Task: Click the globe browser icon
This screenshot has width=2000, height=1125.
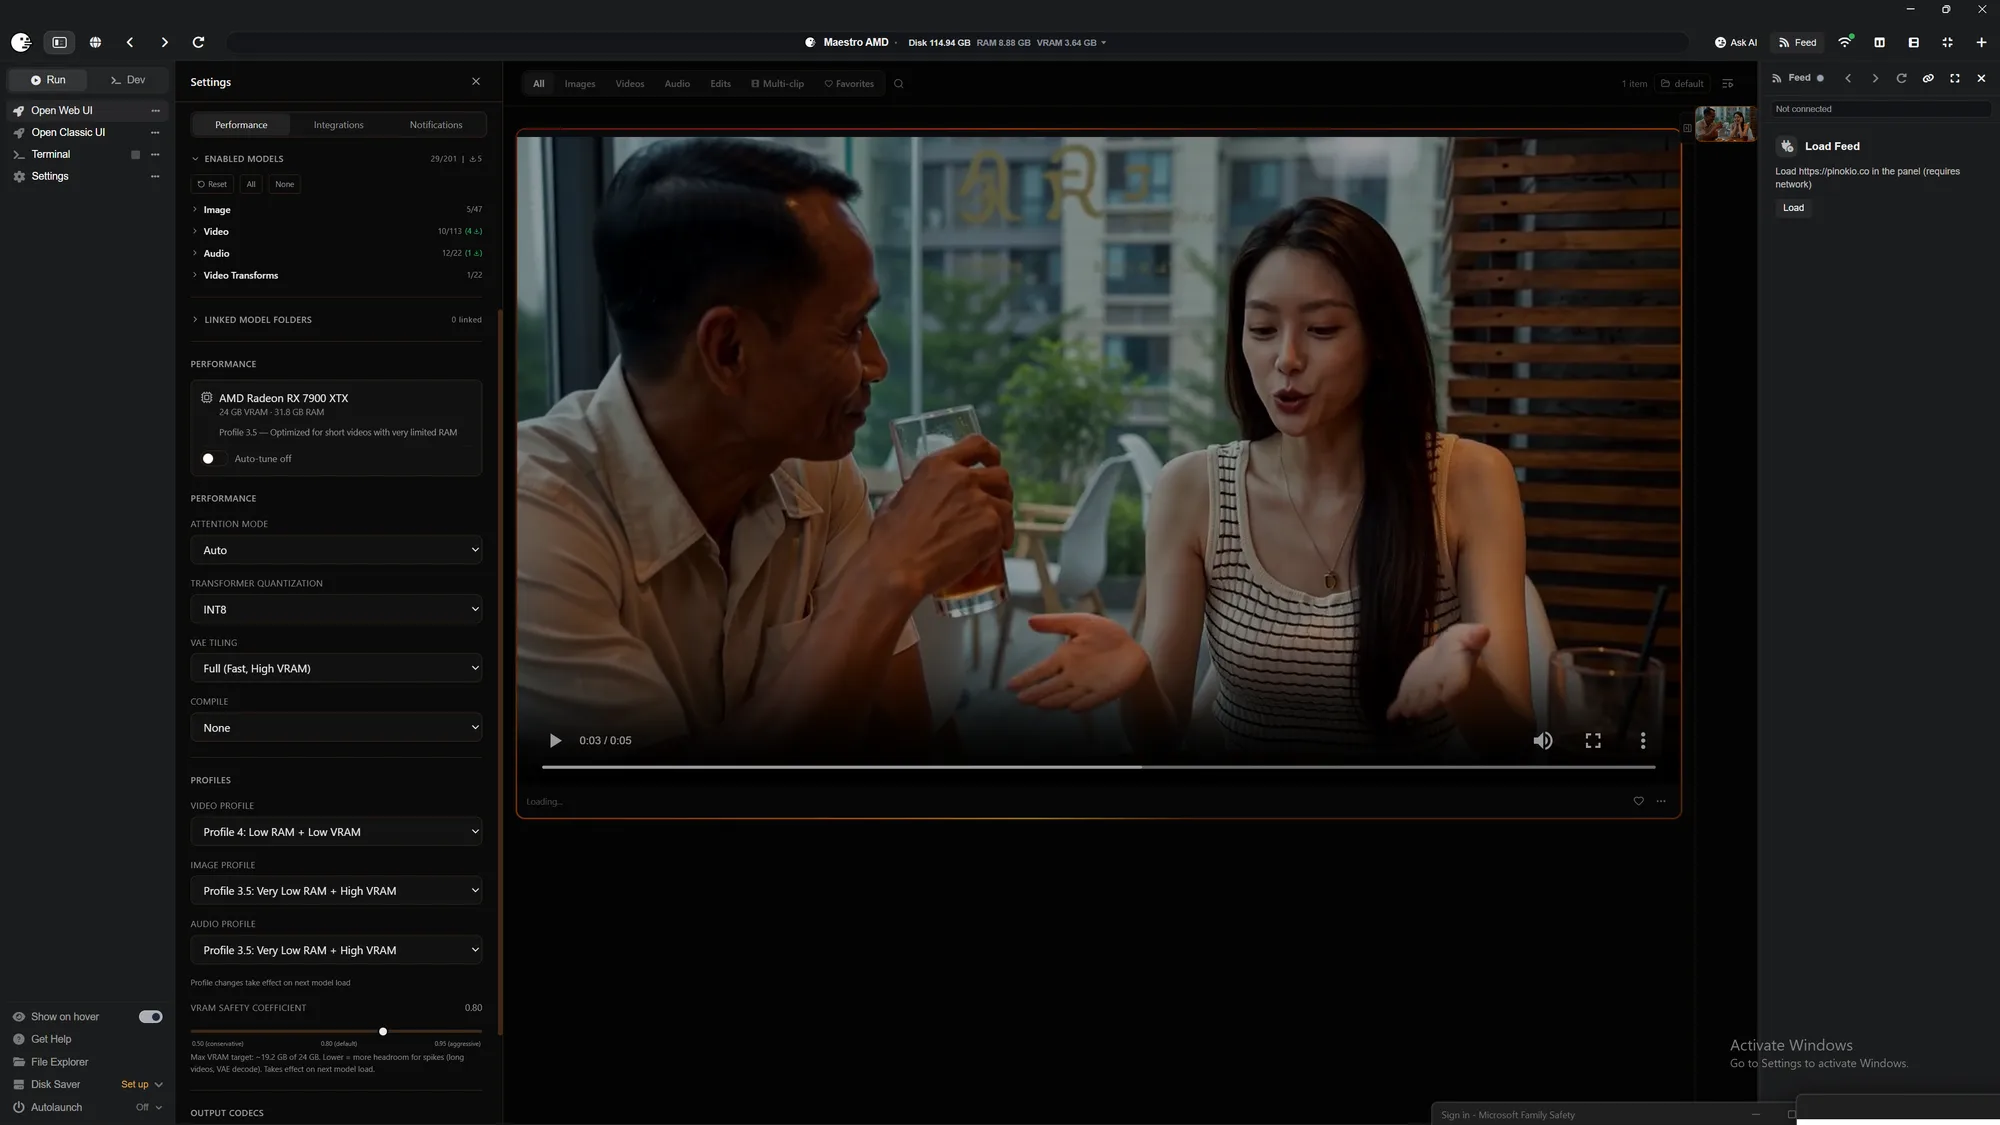Action: click(x=95, y=42)
